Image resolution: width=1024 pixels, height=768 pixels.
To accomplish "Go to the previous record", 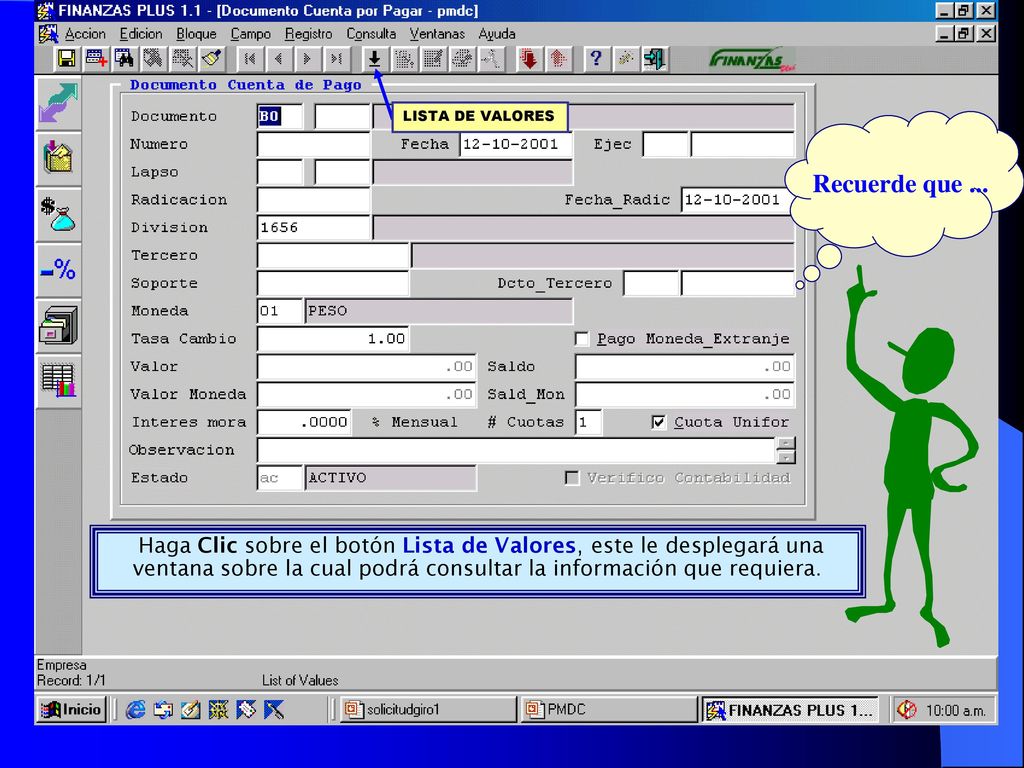I will (x=278, y=59).
